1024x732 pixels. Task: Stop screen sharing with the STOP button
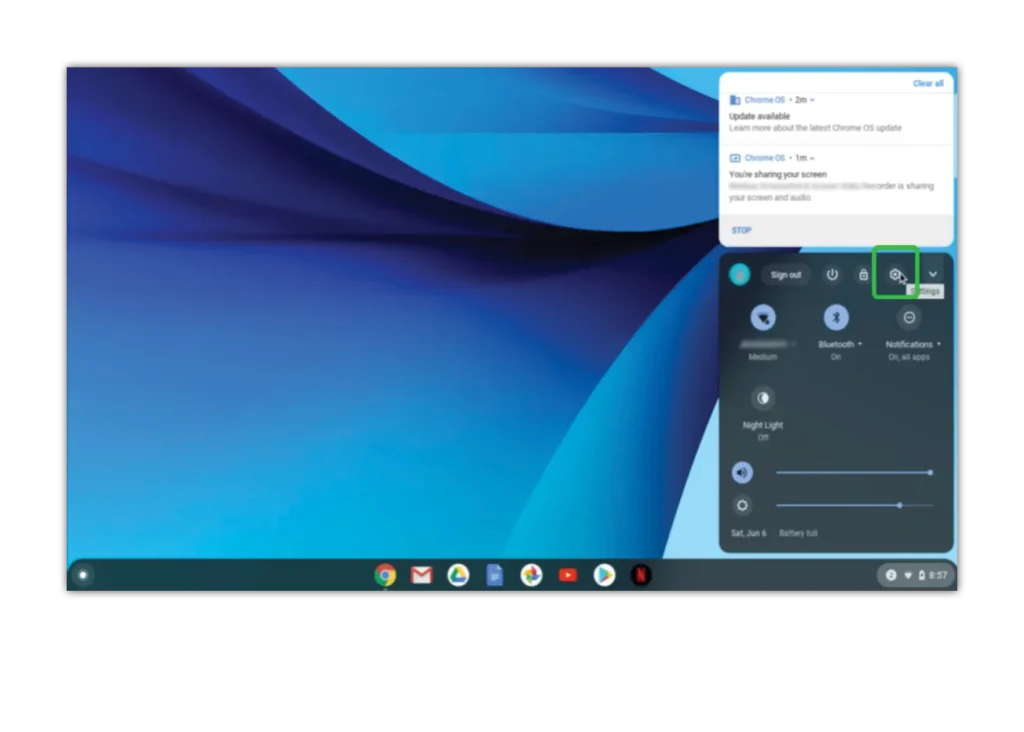741,231
